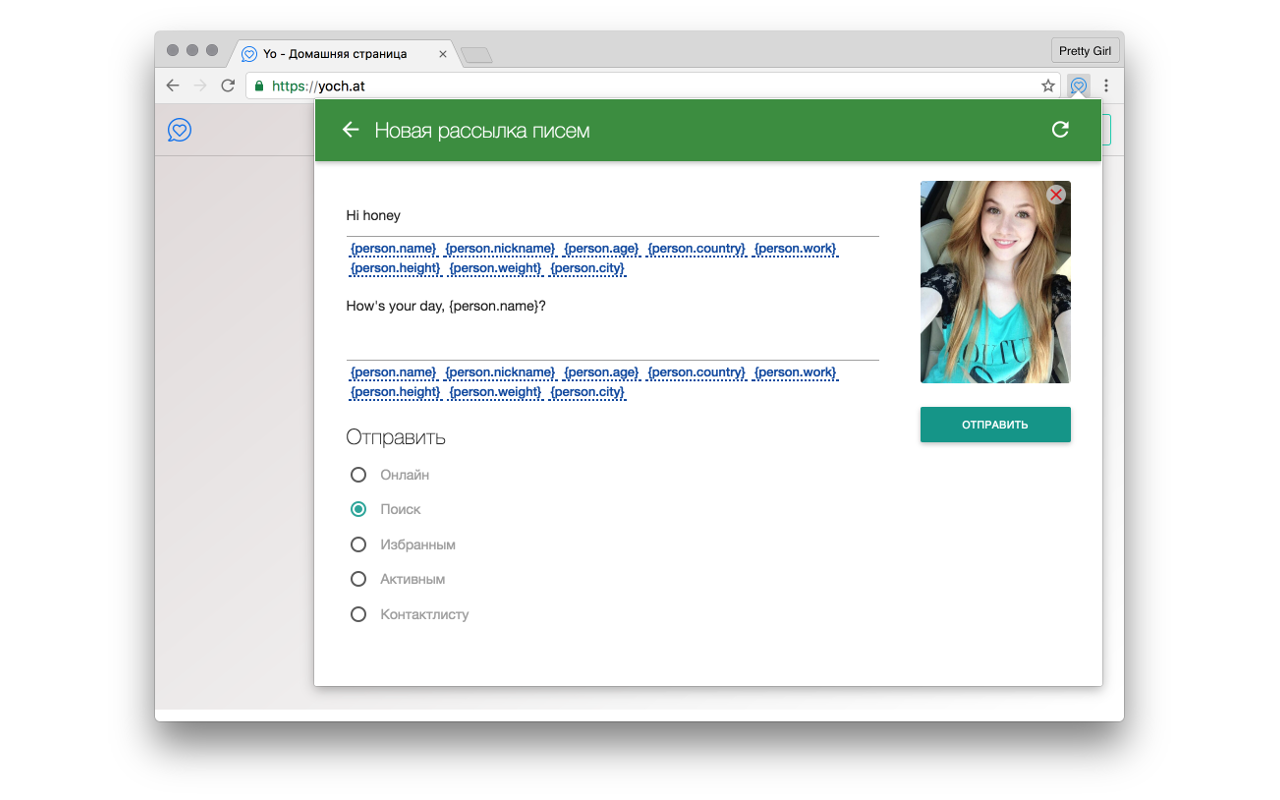Image resolution: width=1280 pixels, height=800 pixels.
Task: Refresh the mailing form using the header reload icon
Action: pyautogui.click(x=1060, y=130)
